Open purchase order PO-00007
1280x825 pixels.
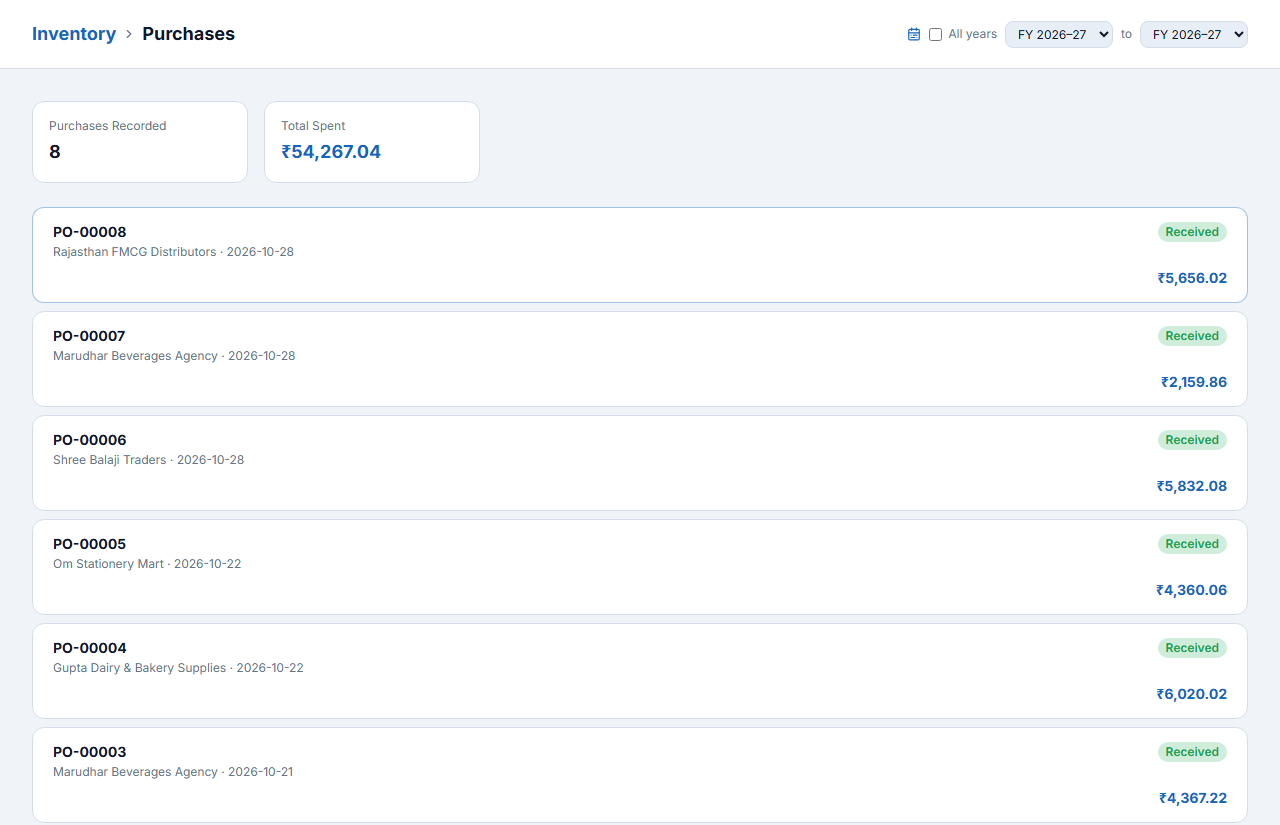click(x=640, y=359)
